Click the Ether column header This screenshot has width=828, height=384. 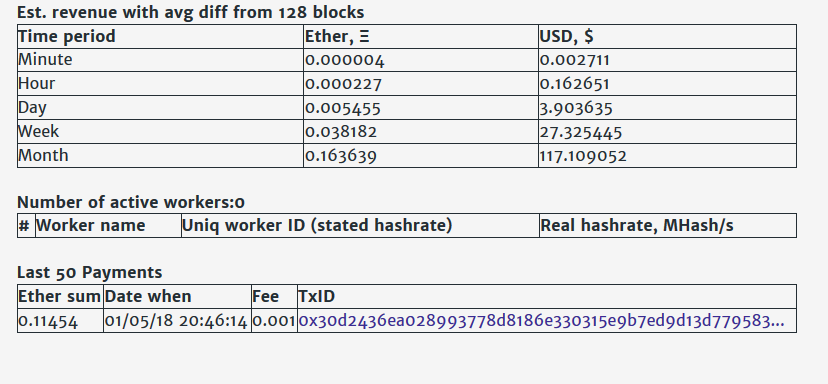[x=337, y=36]
